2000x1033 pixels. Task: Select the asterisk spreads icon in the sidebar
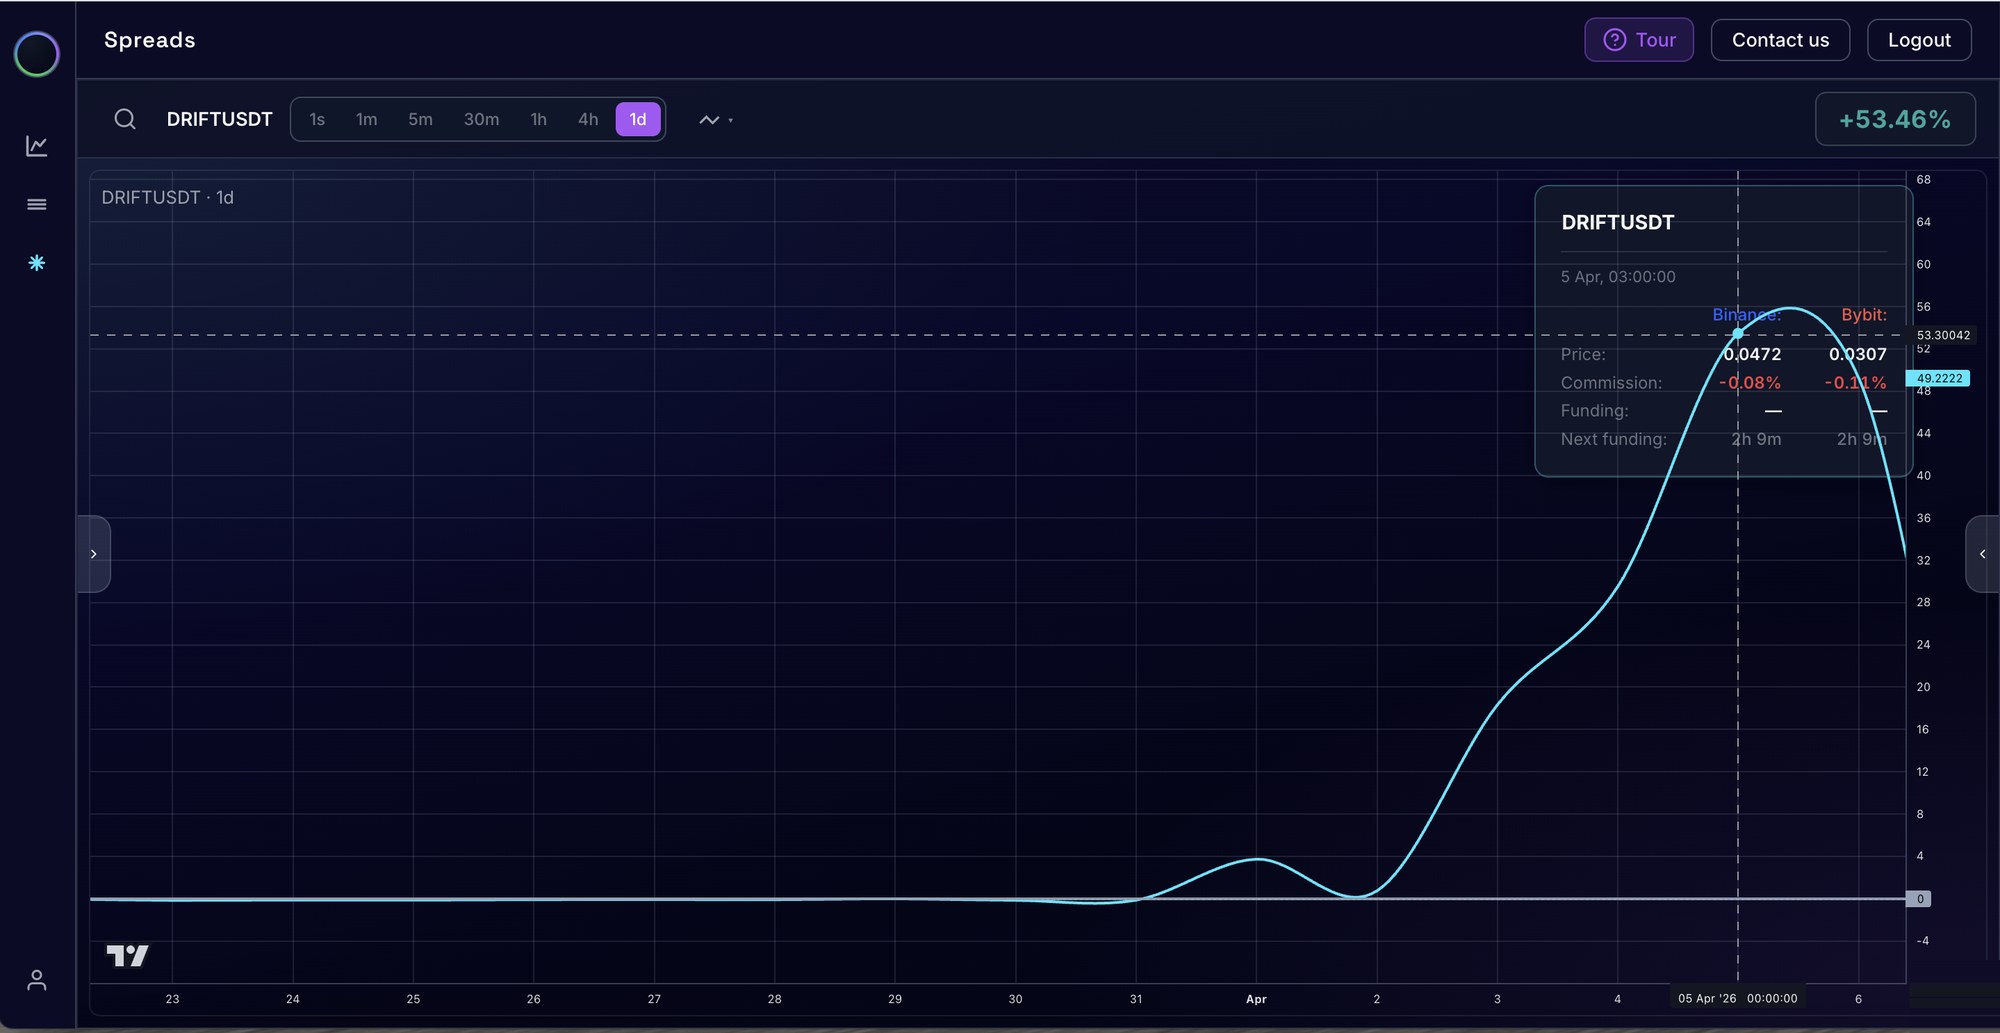[x=37, y=263]
